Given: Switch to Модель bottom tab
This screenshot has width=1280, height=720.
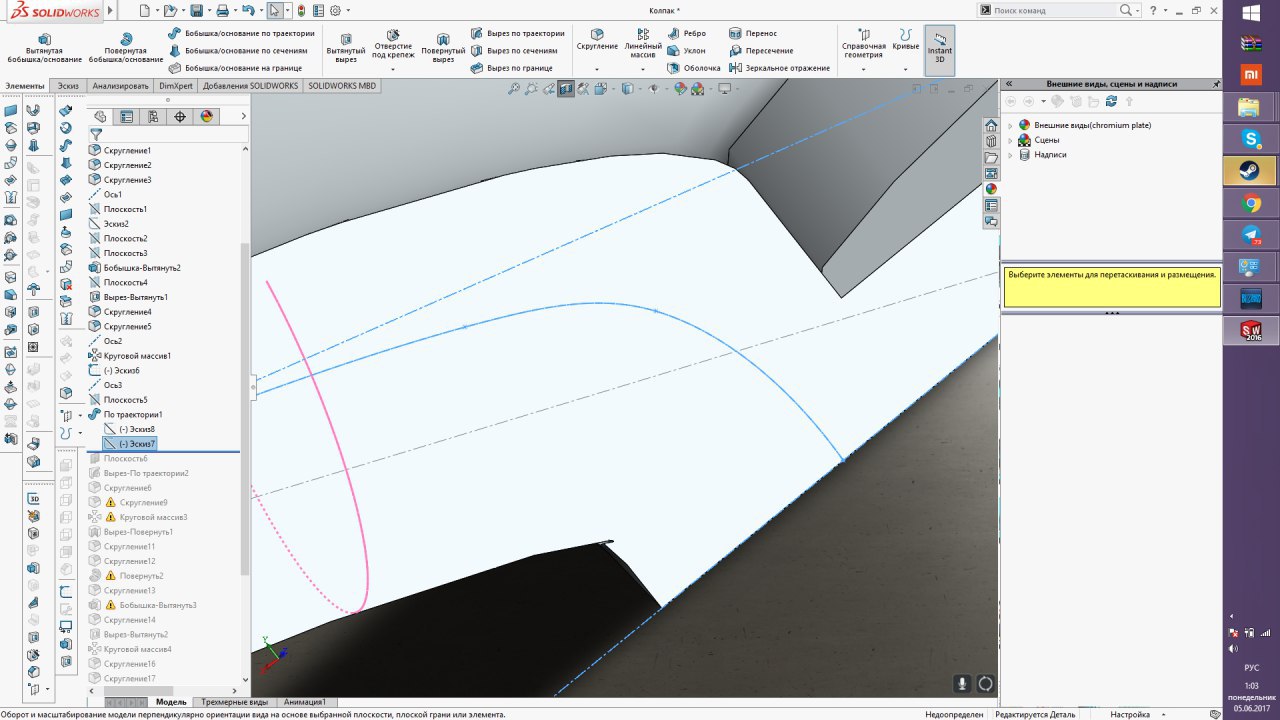Looking at the screenshot, I should 171,702.
